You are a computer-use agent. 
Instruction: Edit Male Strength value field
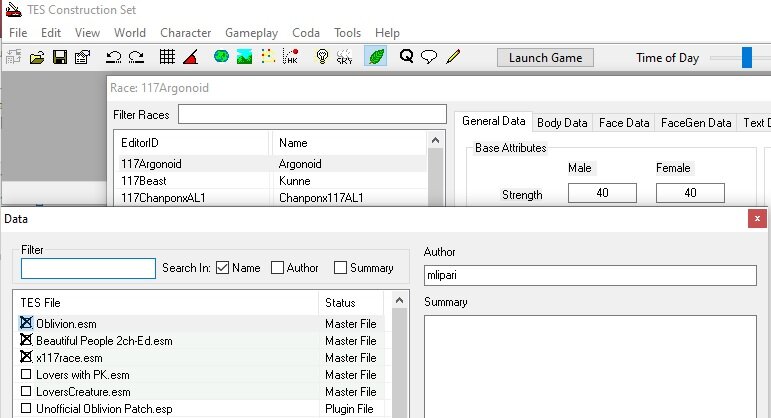tap(602, 193)
